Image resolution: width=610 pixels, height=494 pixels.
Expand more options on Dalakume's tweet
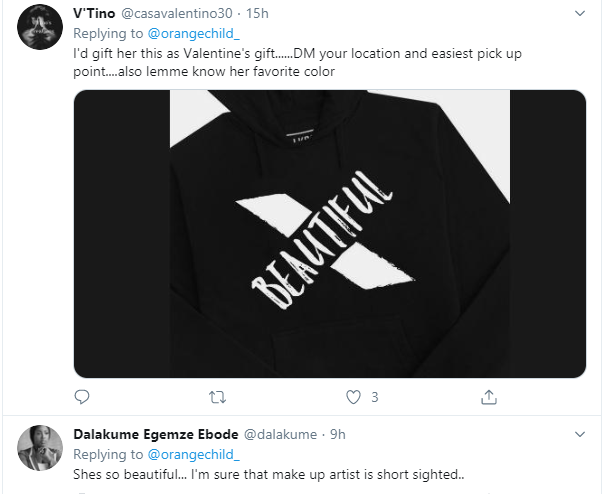point(580,435)
